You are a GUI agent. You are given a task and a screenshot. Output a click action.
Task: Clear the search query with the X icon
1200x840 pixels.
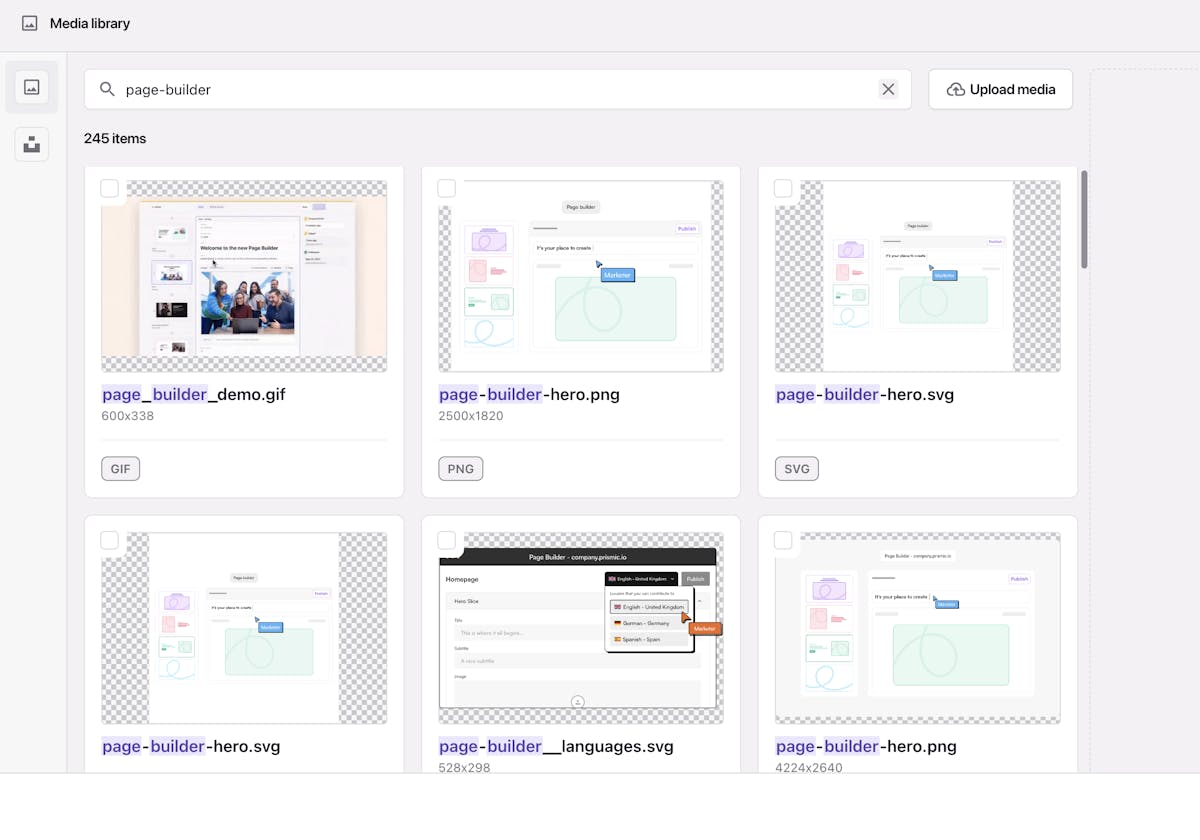[888, 89]
